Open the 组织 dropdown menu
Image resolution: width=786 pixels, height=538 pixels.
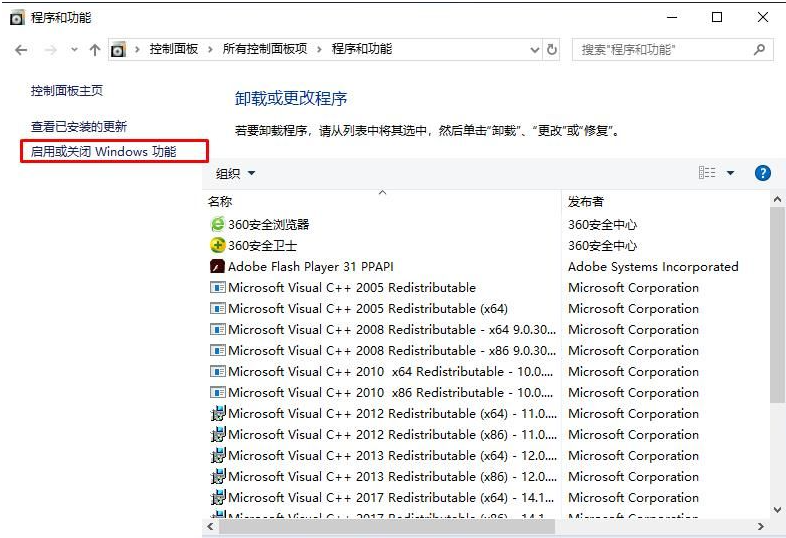coord(235,173)
